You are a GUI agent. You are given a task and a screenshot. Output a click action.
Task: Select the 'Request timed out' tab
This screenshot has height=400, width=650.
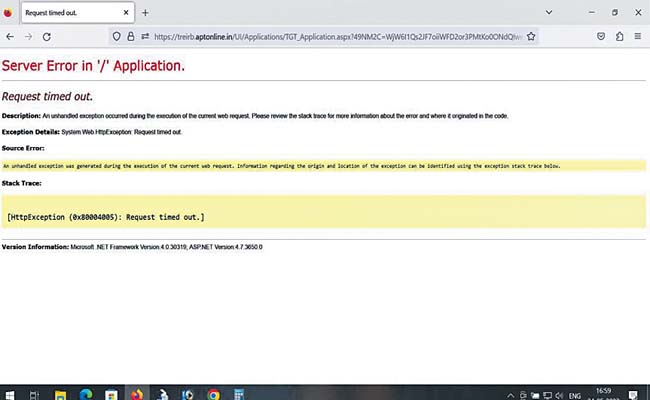(78, 13)
